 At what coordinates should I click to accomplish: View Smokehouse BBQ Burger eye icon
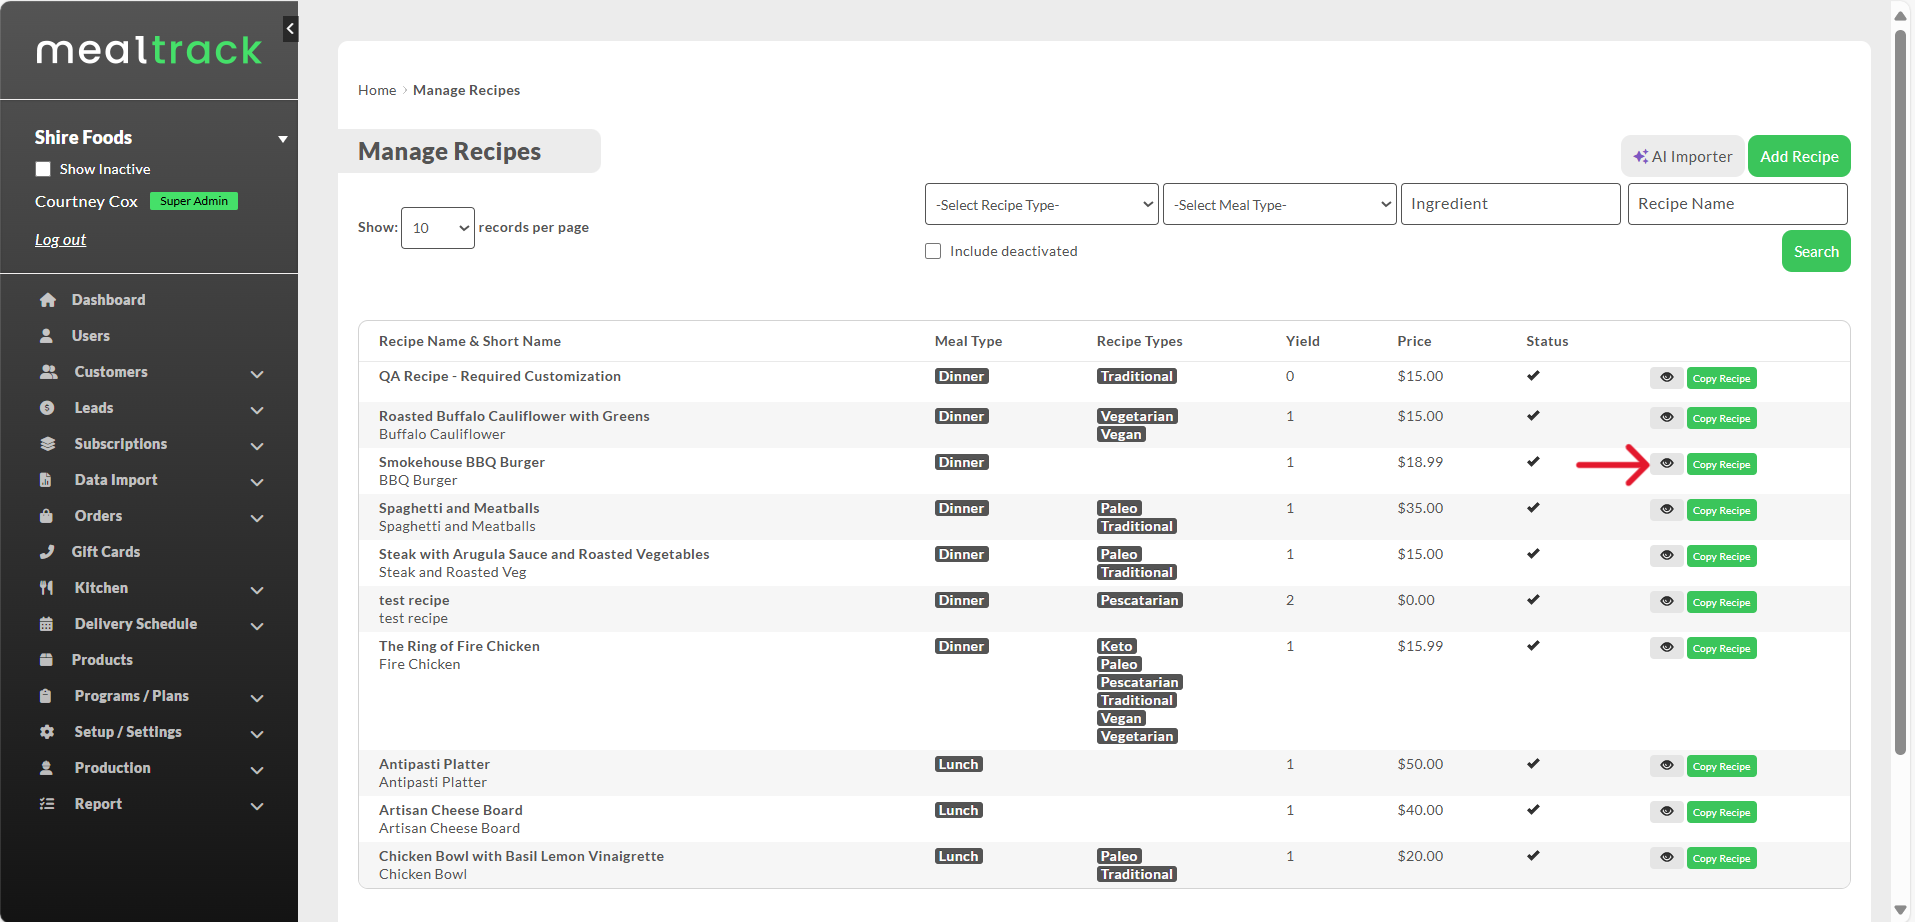pos(1667,464)
